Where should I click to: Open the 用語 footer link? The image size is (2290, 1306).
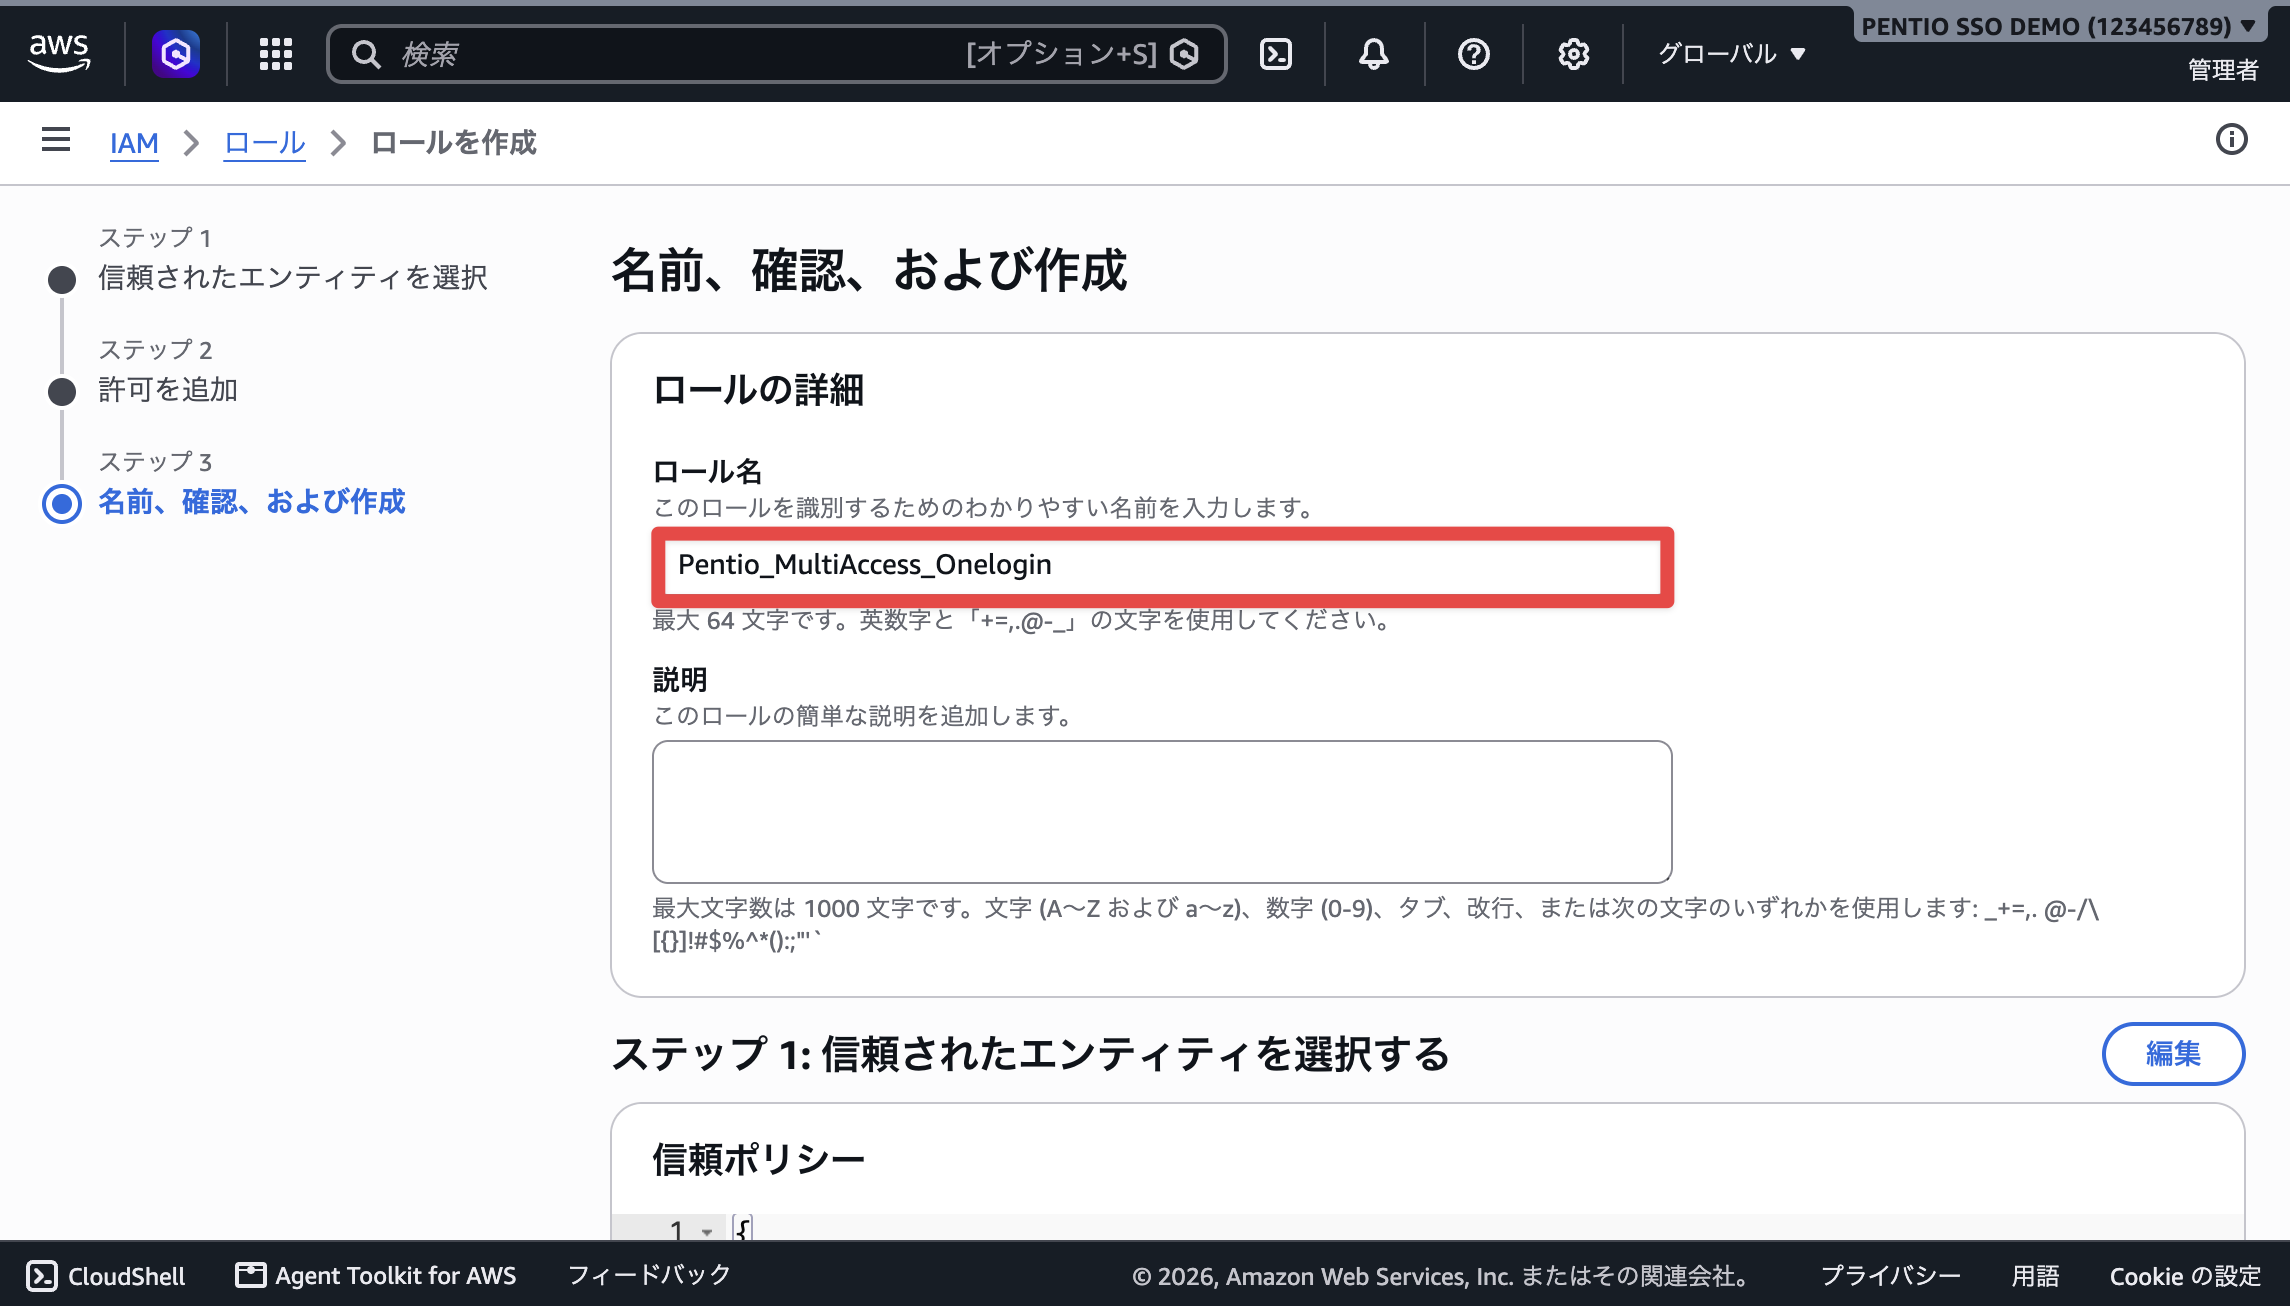[x=2035, y=1276]
